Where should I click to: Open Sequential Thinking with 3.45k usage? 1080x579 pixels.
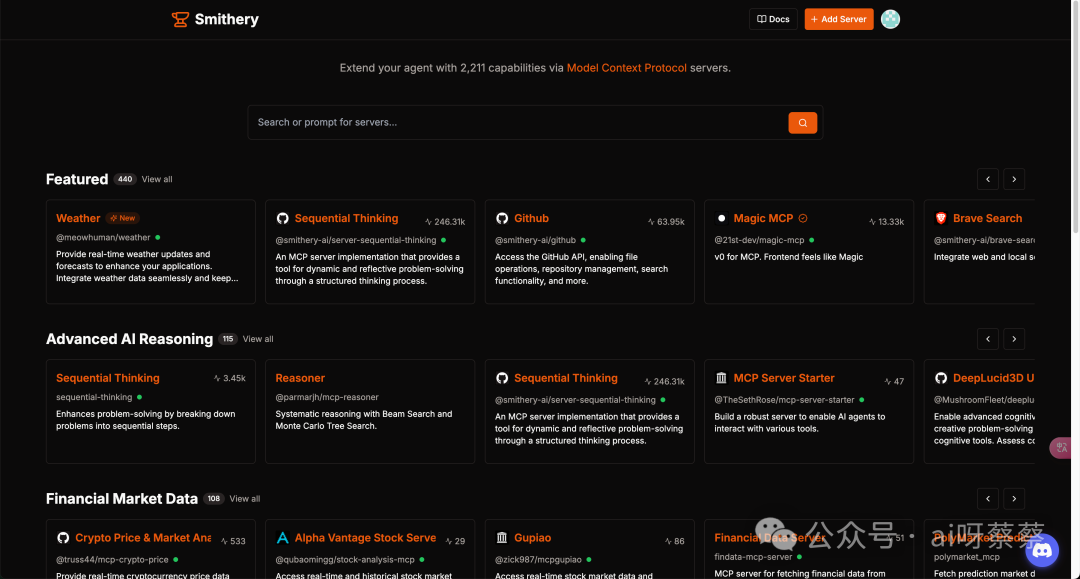(x=107, y=378)
